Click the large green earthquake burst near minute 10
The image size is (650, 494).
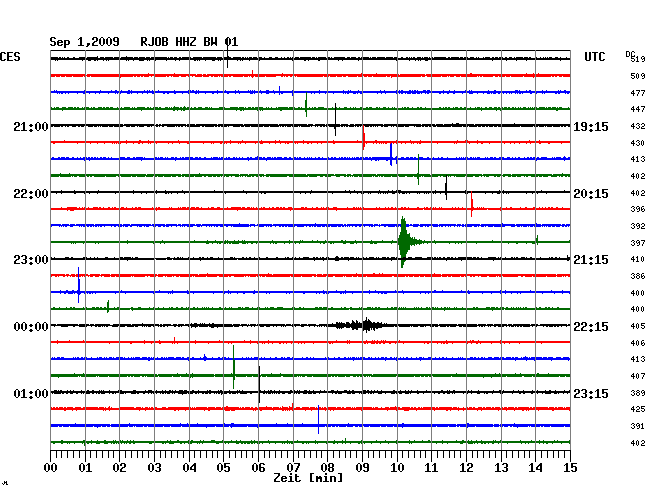click(x=406, y=242)
